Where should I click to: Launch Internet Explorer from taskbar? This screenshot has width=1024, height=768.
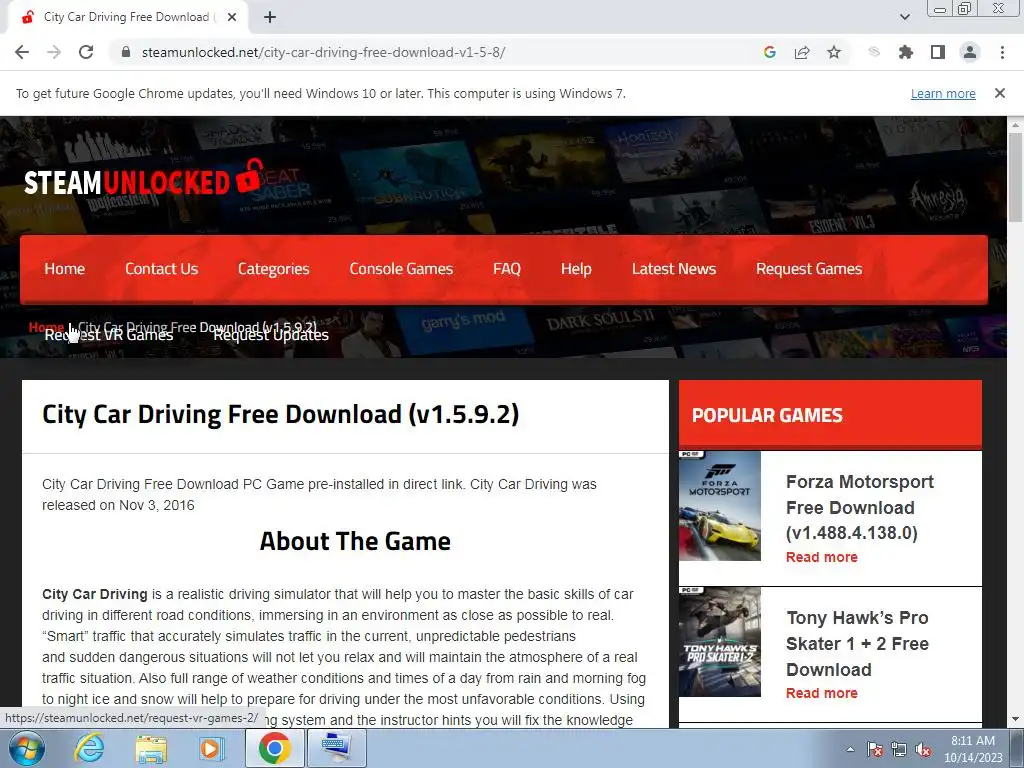(x=89, y=748)
